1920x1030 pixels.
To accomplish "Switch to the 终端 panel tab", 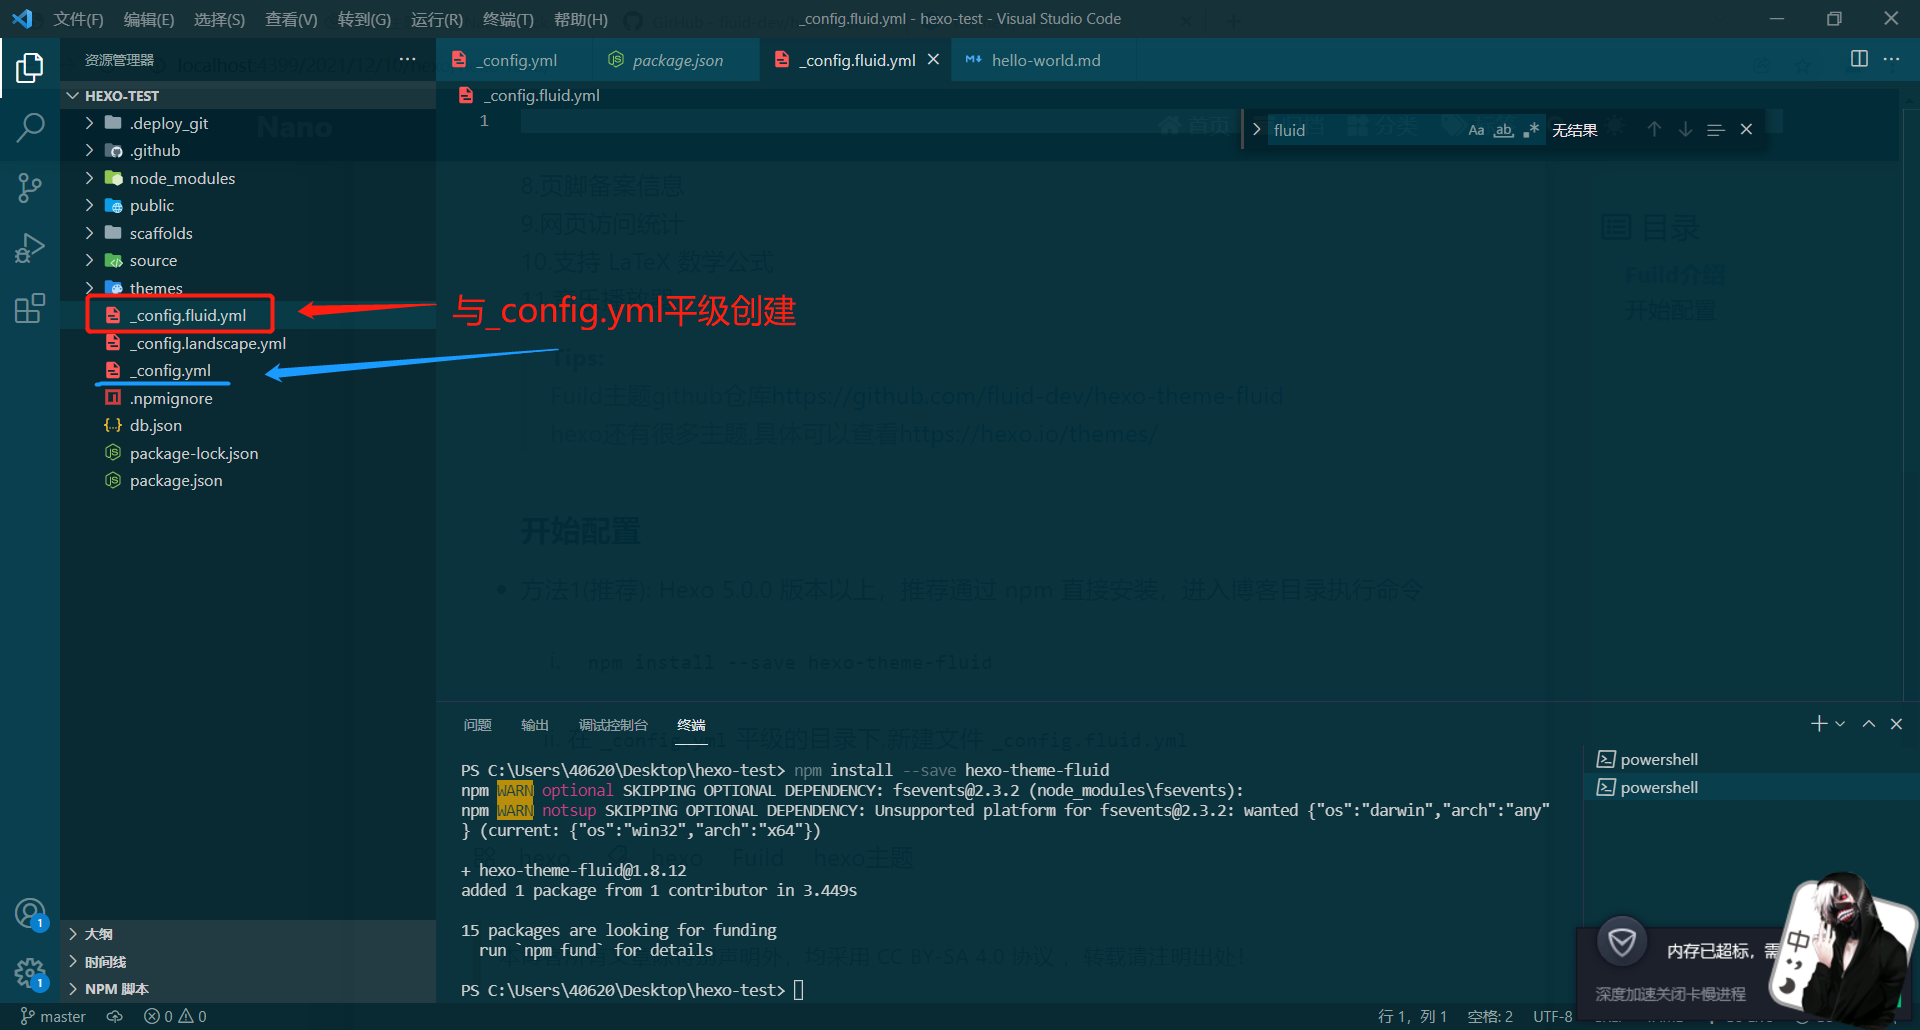I will point(691,725).
